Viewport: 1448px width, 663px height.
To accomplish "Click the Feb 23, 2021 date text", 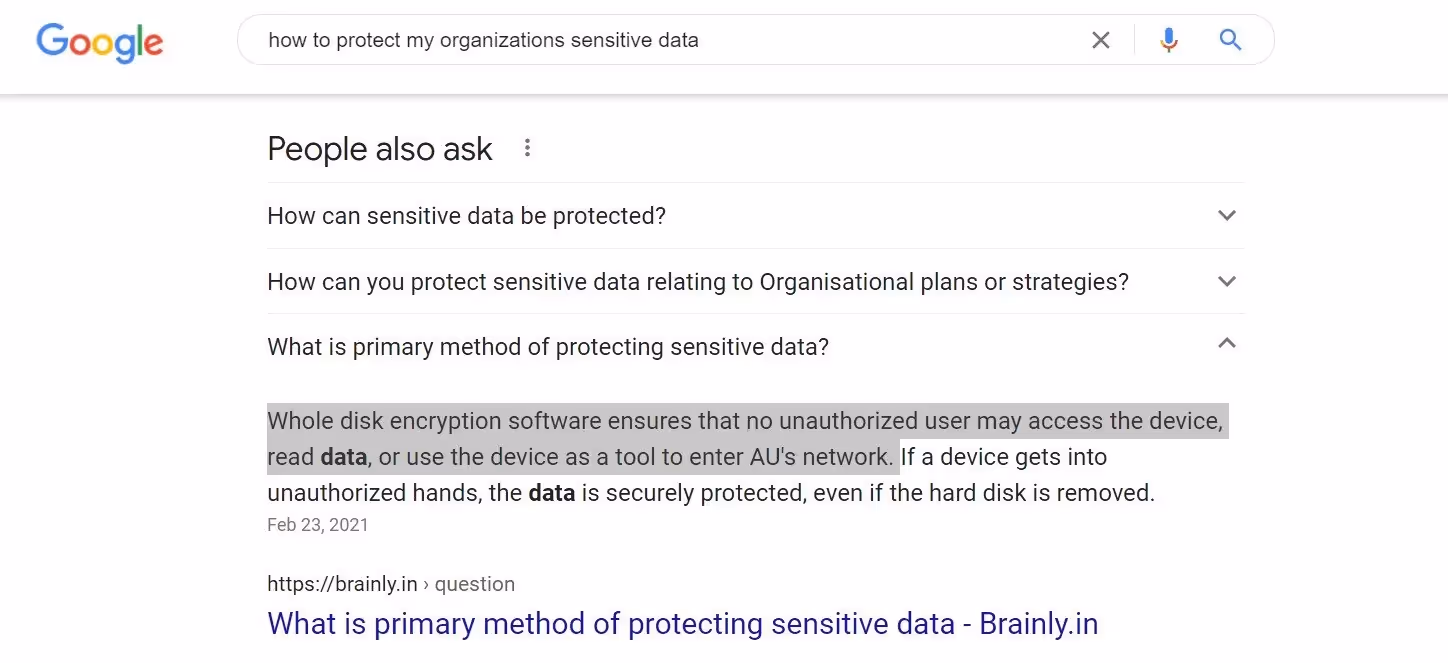I will pos(317,524).
